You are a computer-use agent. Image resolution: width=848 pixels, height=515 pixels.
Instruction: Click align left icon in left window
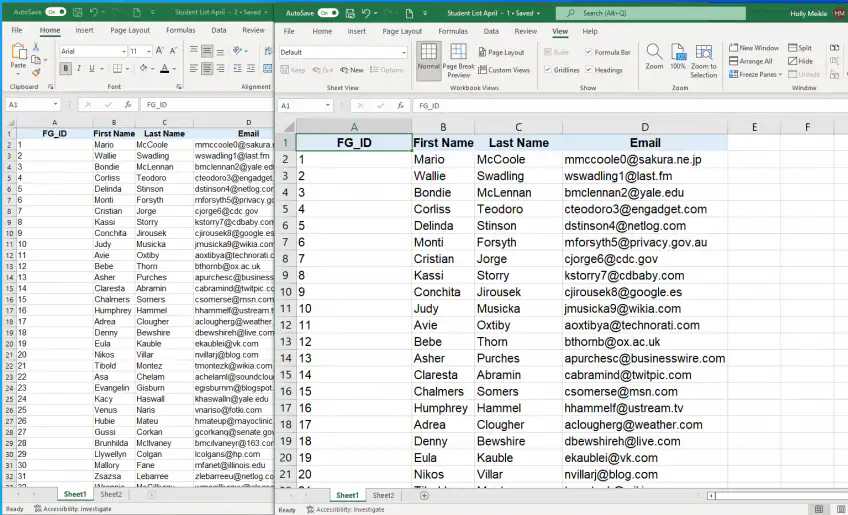coord(194,68)
